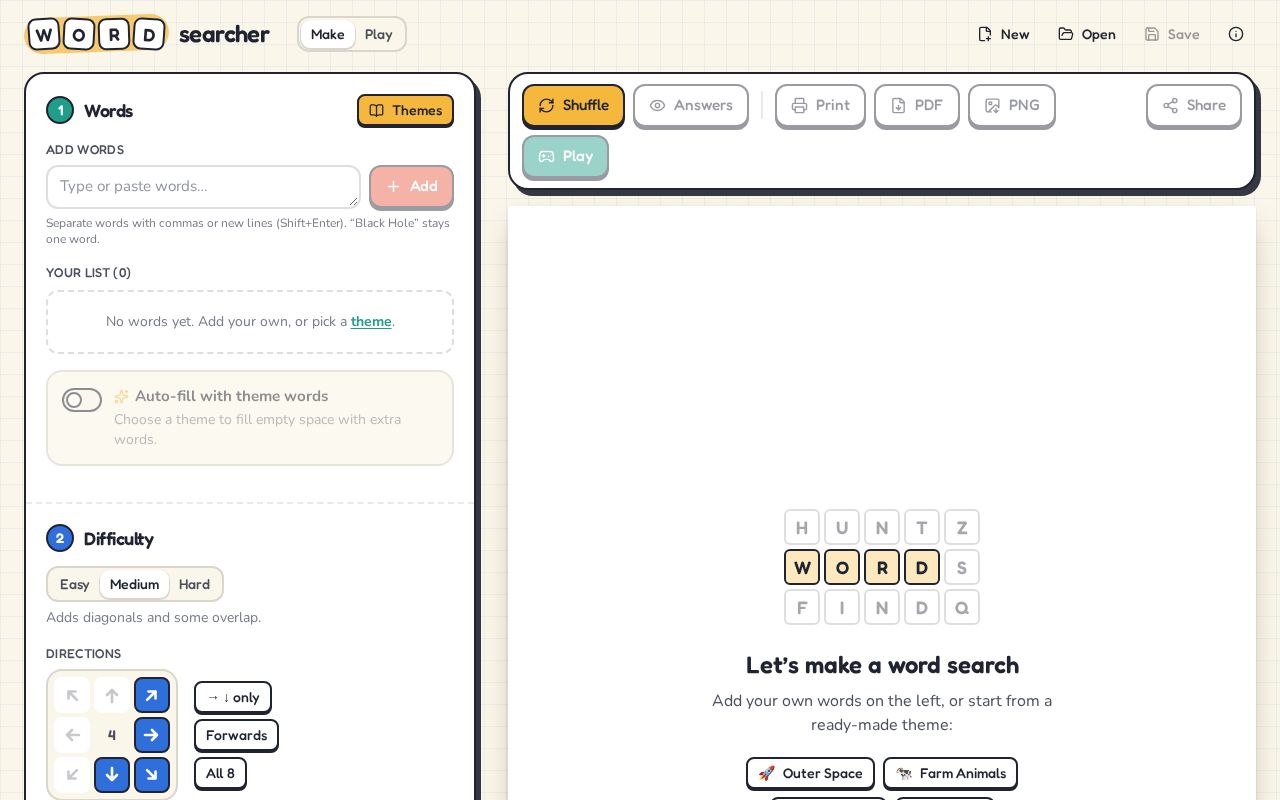The height and width of the screenshot is (800, 1280).
Task: Click the Save option in header
Action: point(1172,34)
